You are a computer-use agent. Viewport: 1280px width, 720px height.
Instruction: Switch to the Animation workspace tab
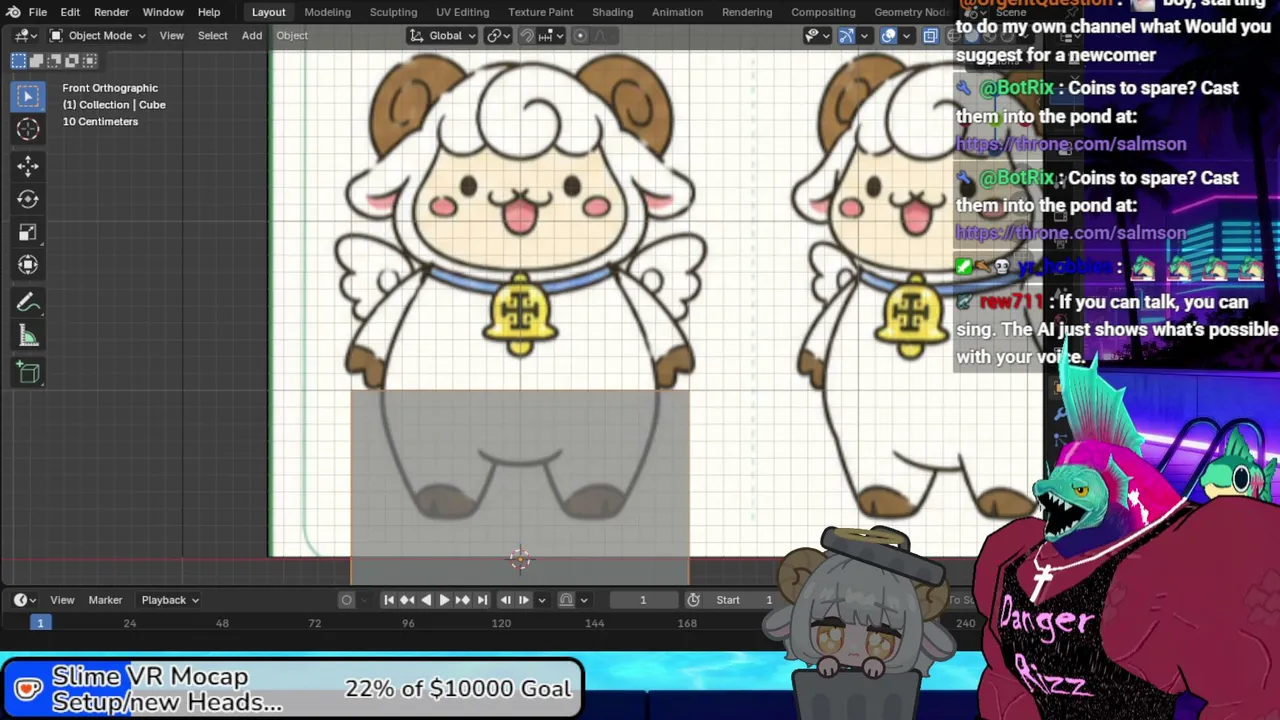pos(677,12)
